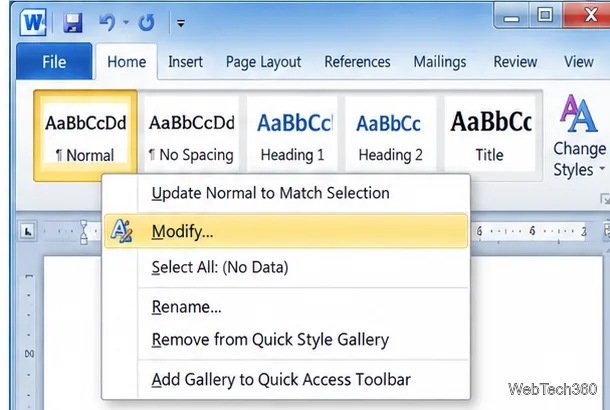Choose Rename... in the context menu
The width and height of the screenshot is (610, 410).
(286, 307)
